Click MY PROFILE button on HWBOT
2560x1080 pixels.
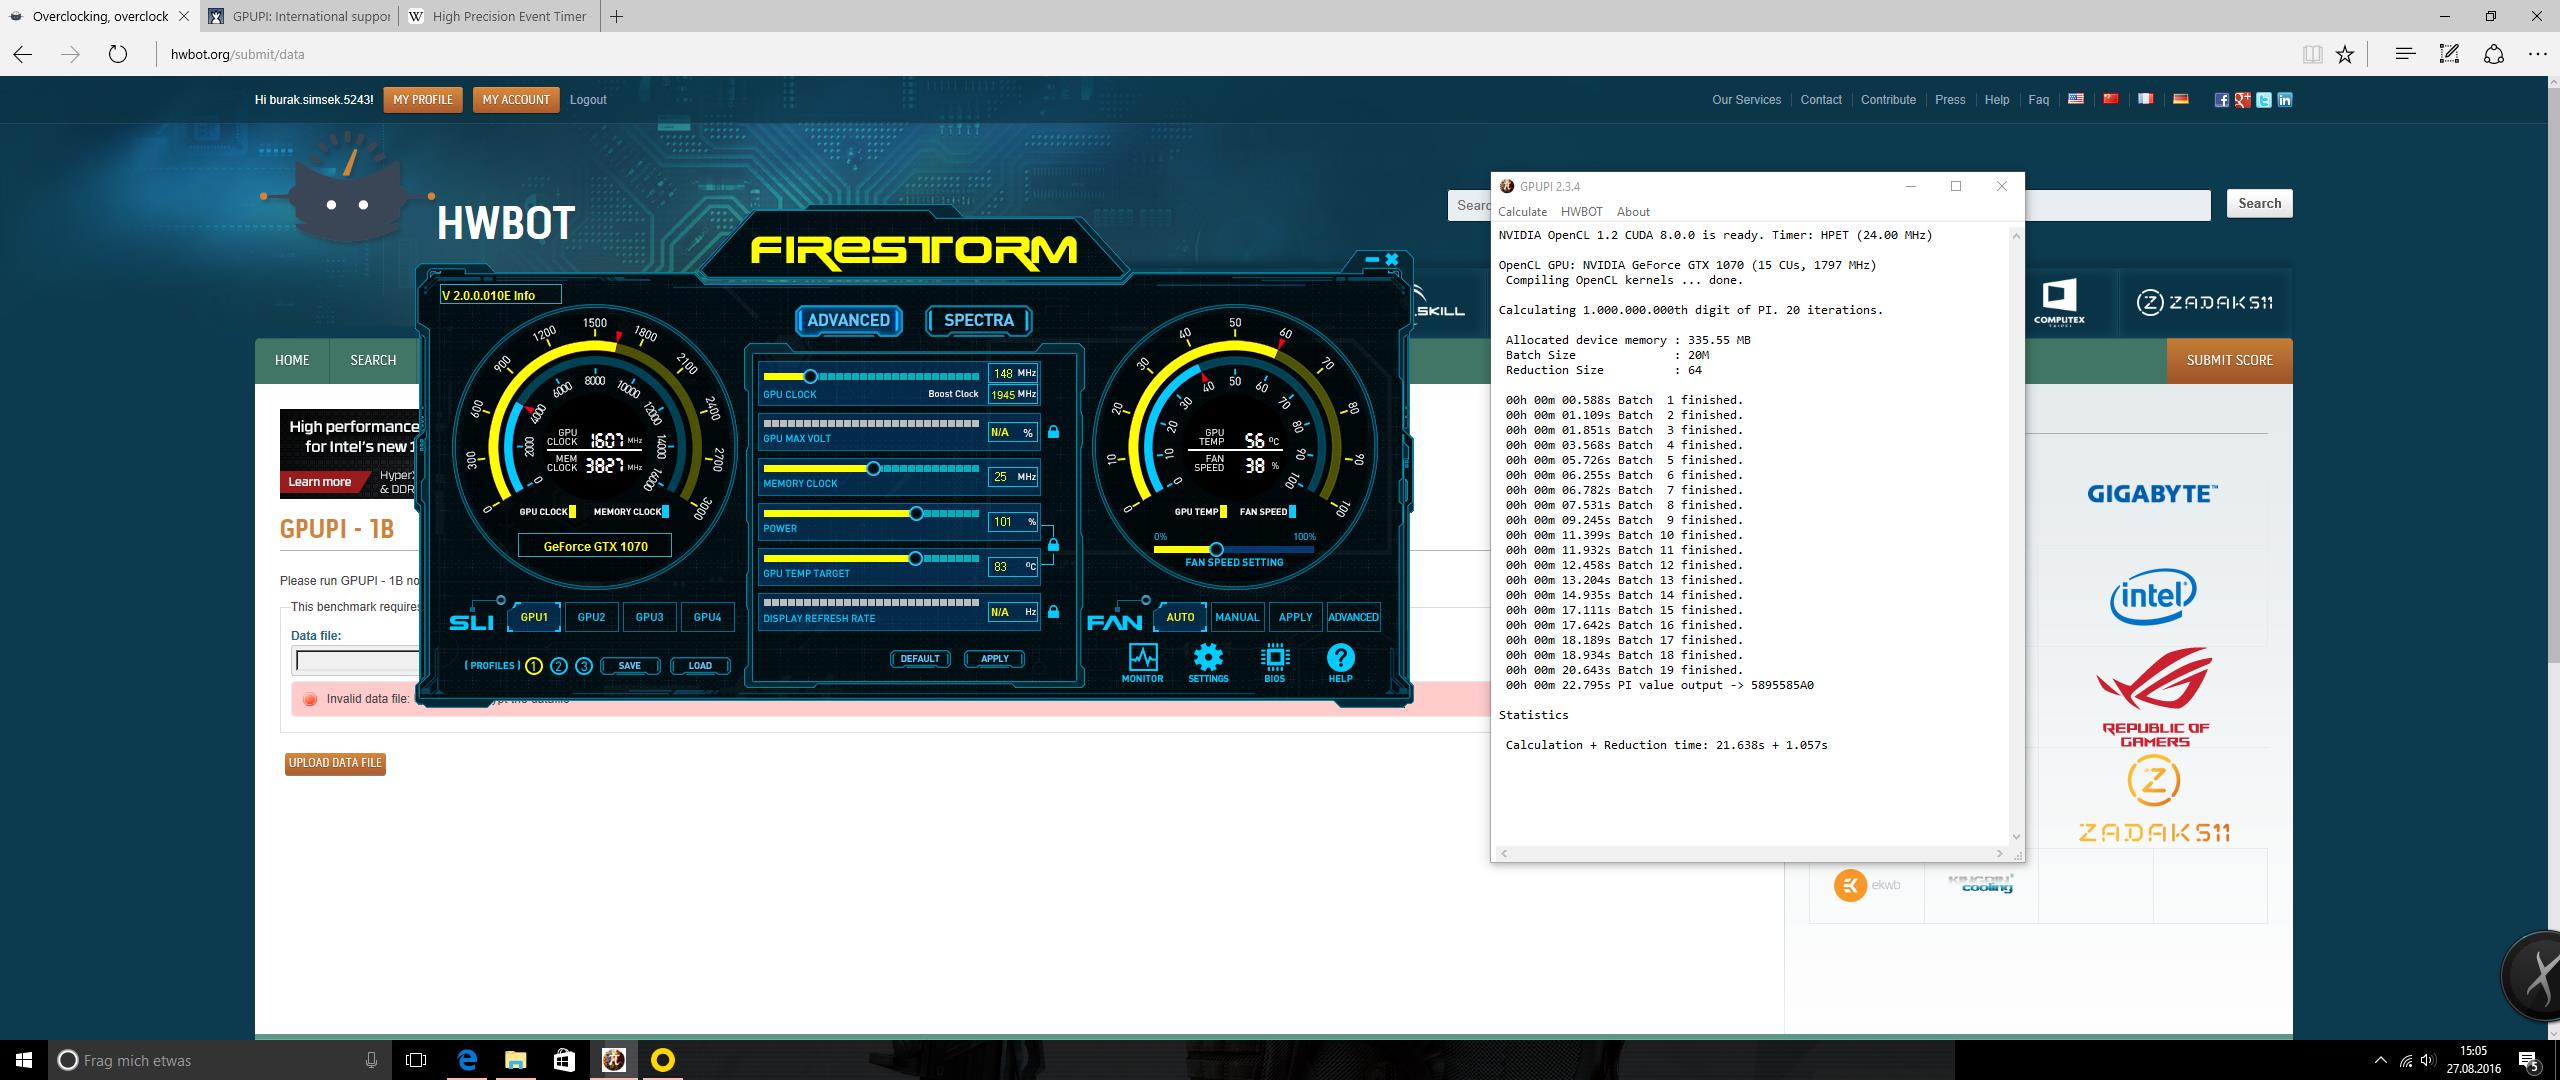coord(423,100)
